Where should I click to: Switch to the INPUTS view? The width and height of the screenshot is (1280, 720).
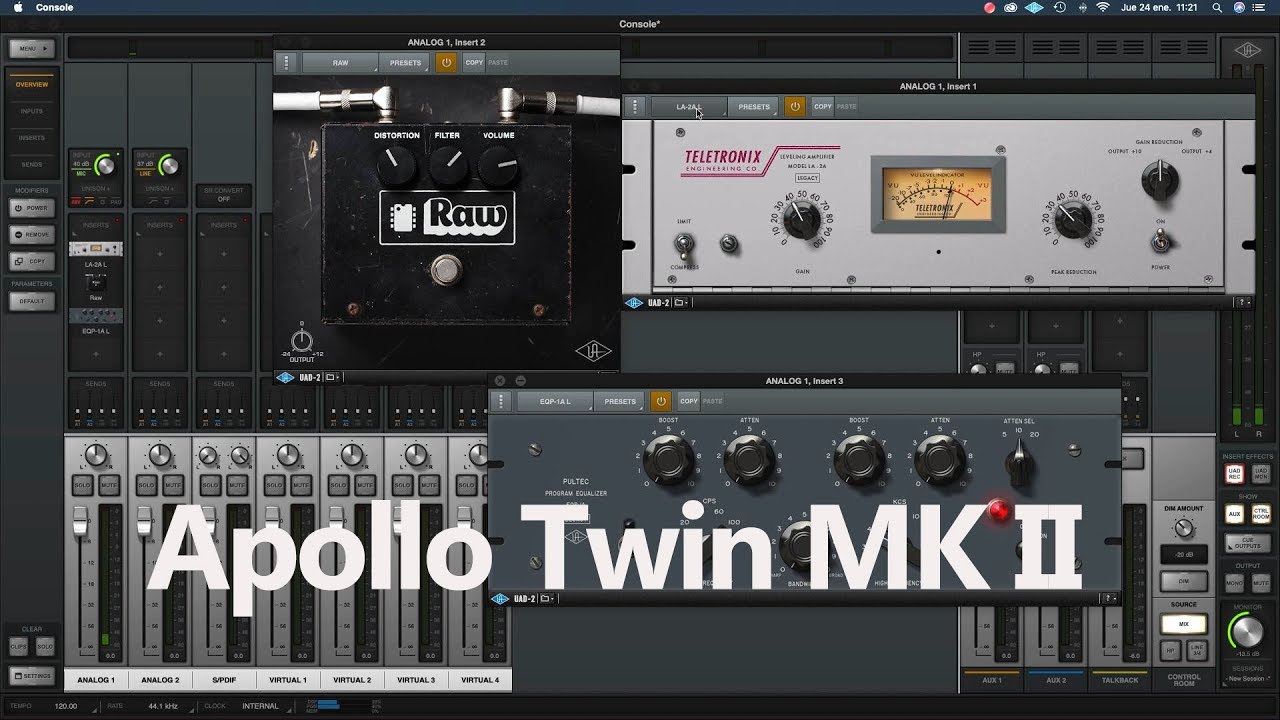click(x=32, y=111)
